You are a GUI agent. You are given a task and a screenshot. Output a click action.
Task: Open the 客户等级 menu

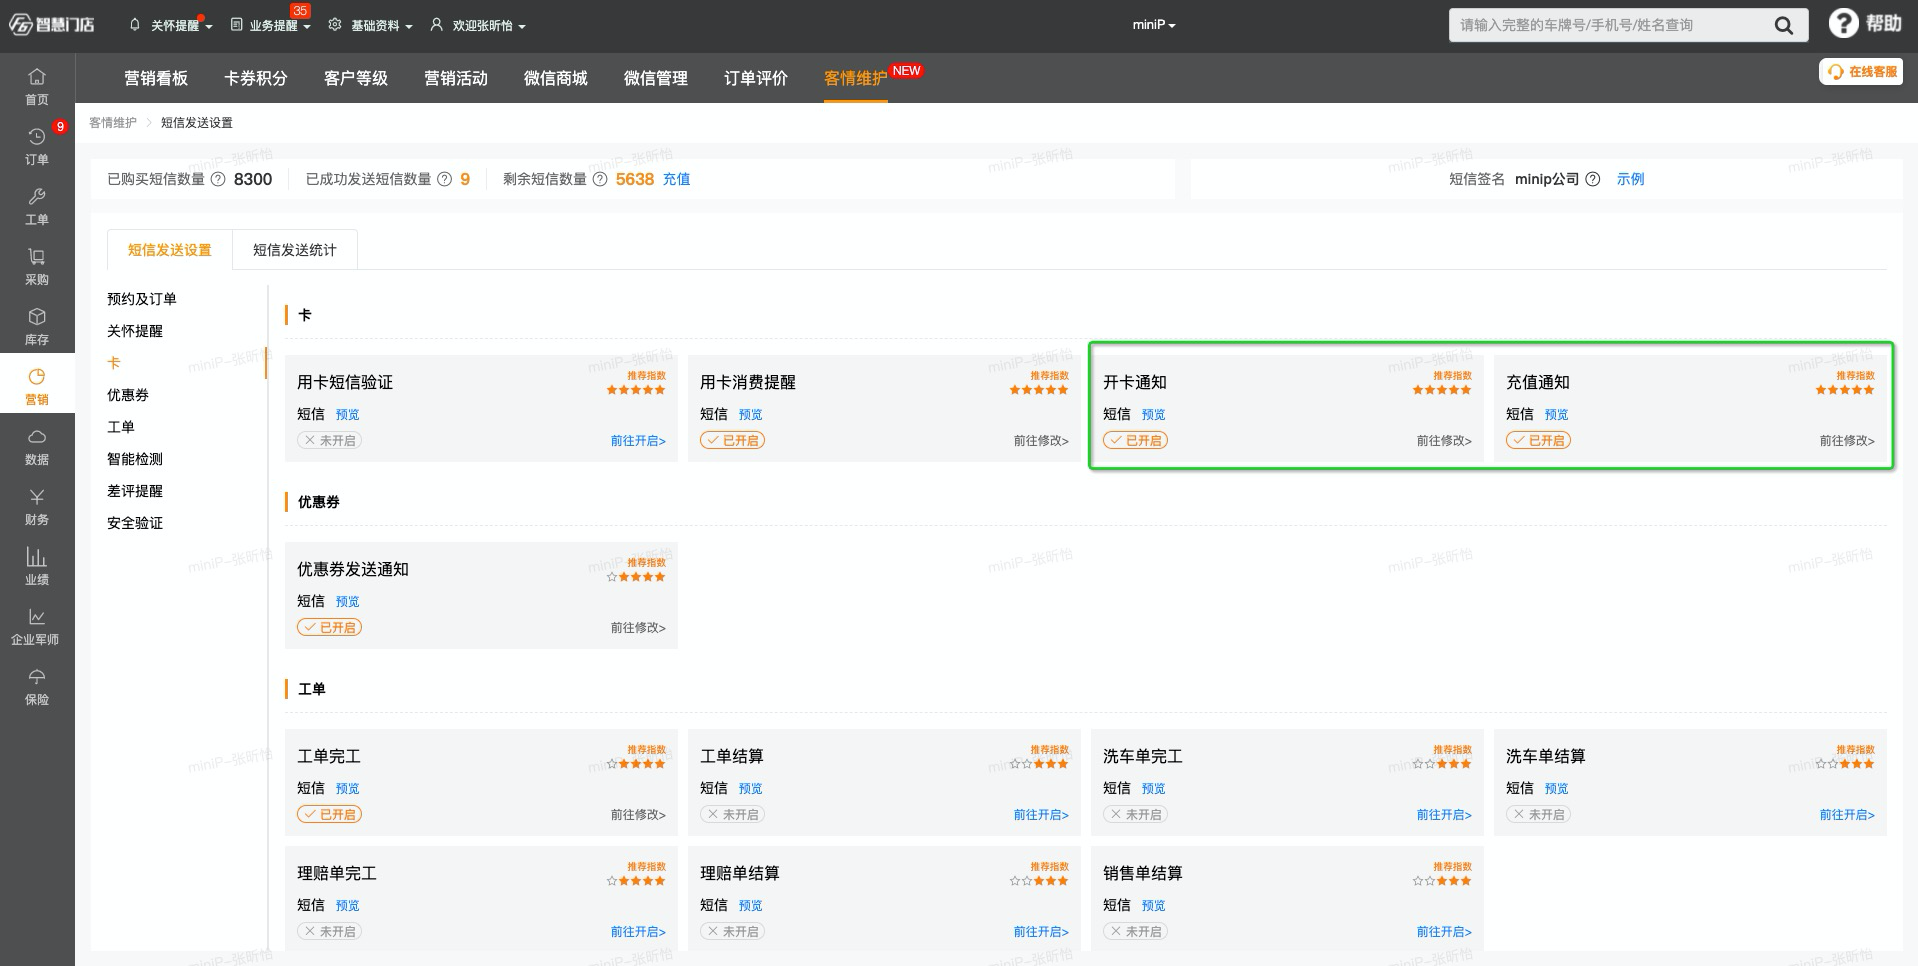(356, 78)
